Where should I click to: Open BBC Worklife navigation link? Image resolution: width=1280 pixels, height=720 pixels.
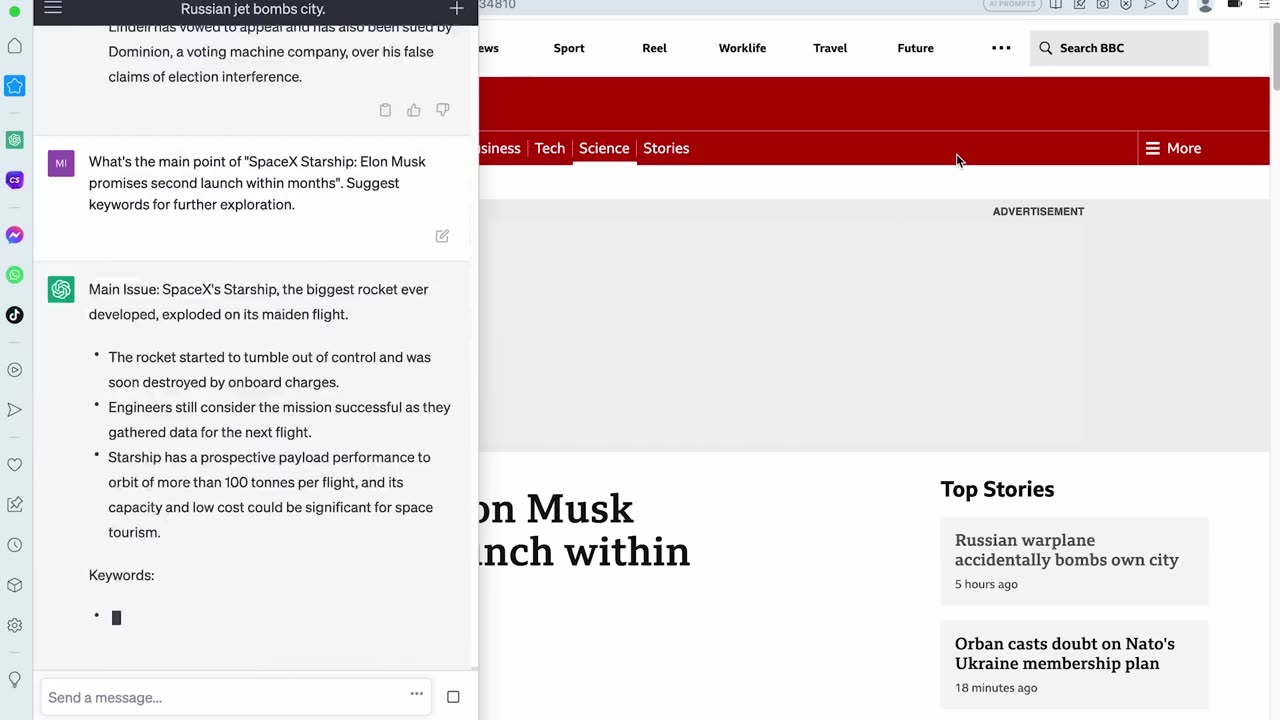pyautogui.click(x=742, y=48)
